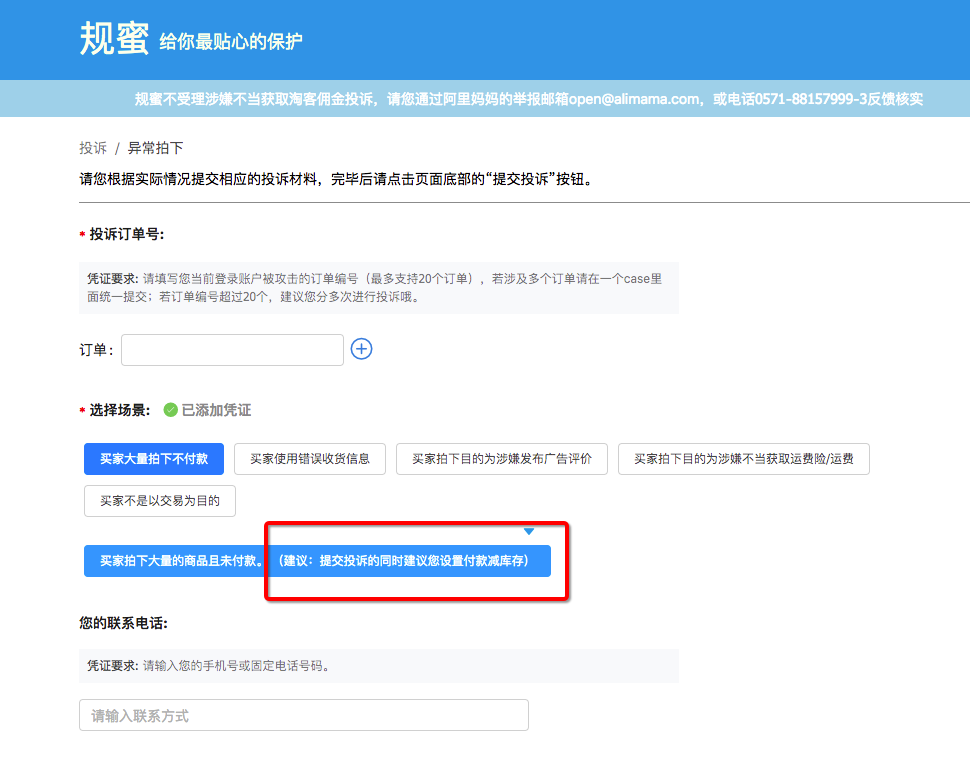This screenshot has width=970, height=759.
Task: Click the blue triangle arrow above the suggestion
Action: pyautogui.click(x=529, y=531)
